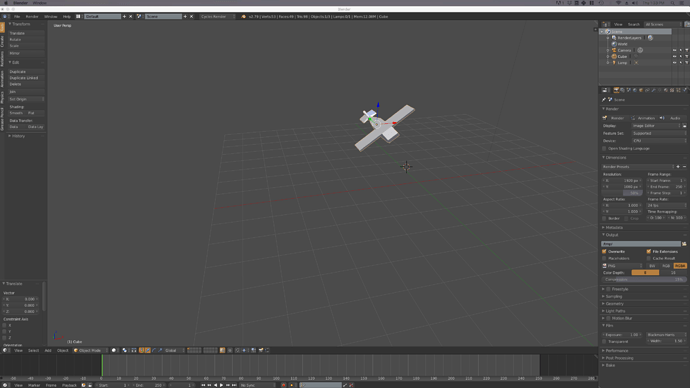Open the Scene properties tab icon
The width and height of the screenshot is (690, 388).
628,90
